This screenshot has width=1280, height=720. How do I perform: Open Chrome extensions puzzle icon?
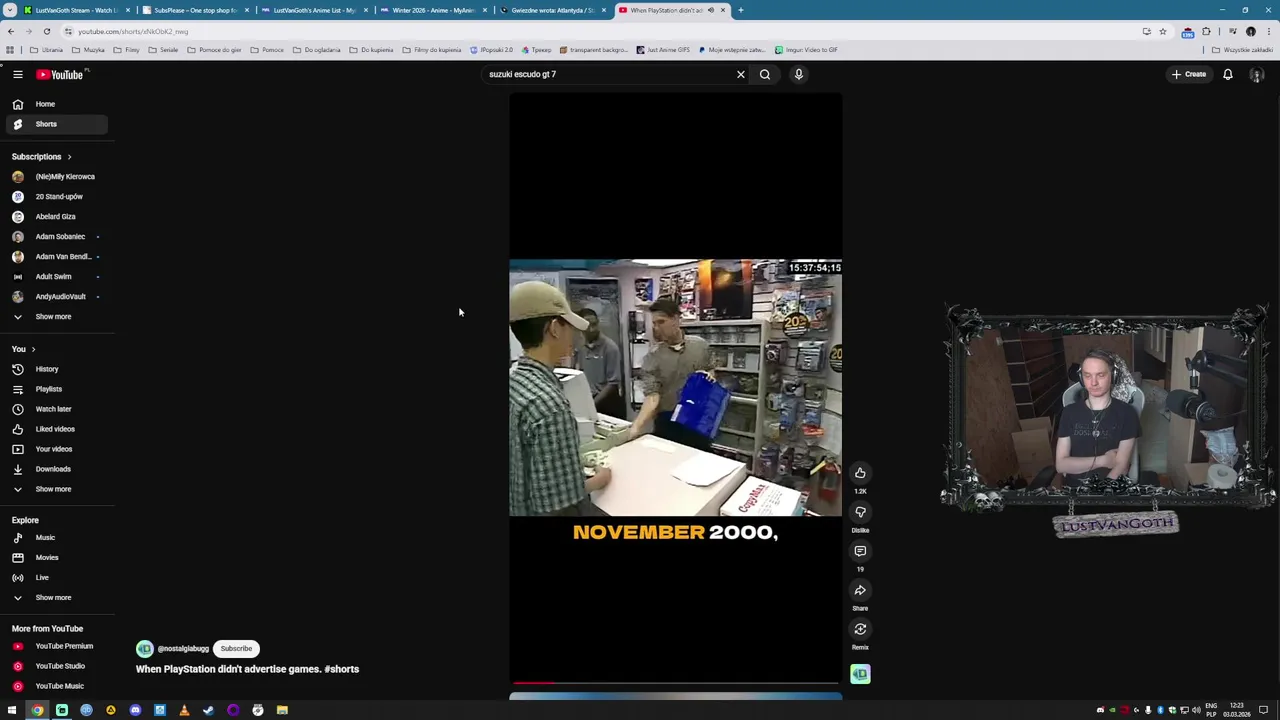click(1206, 31)
